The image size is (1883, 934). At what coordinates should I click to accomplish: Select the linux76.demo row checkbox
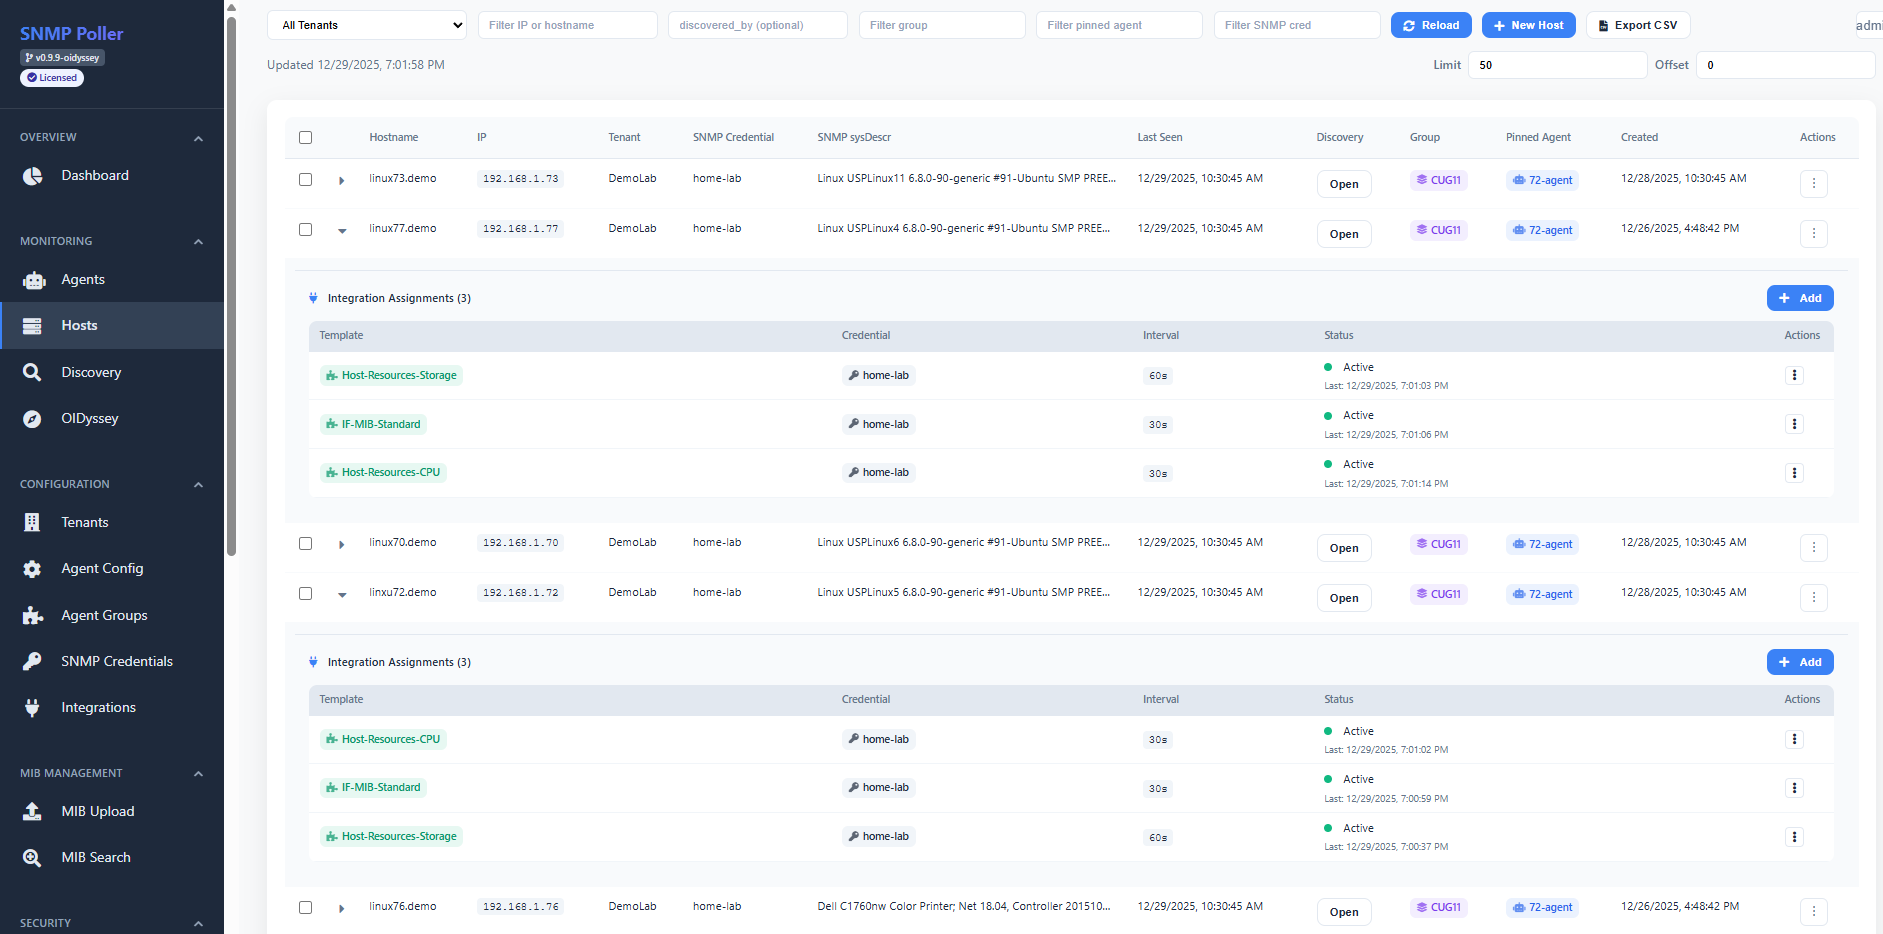[x=306, y=908]
